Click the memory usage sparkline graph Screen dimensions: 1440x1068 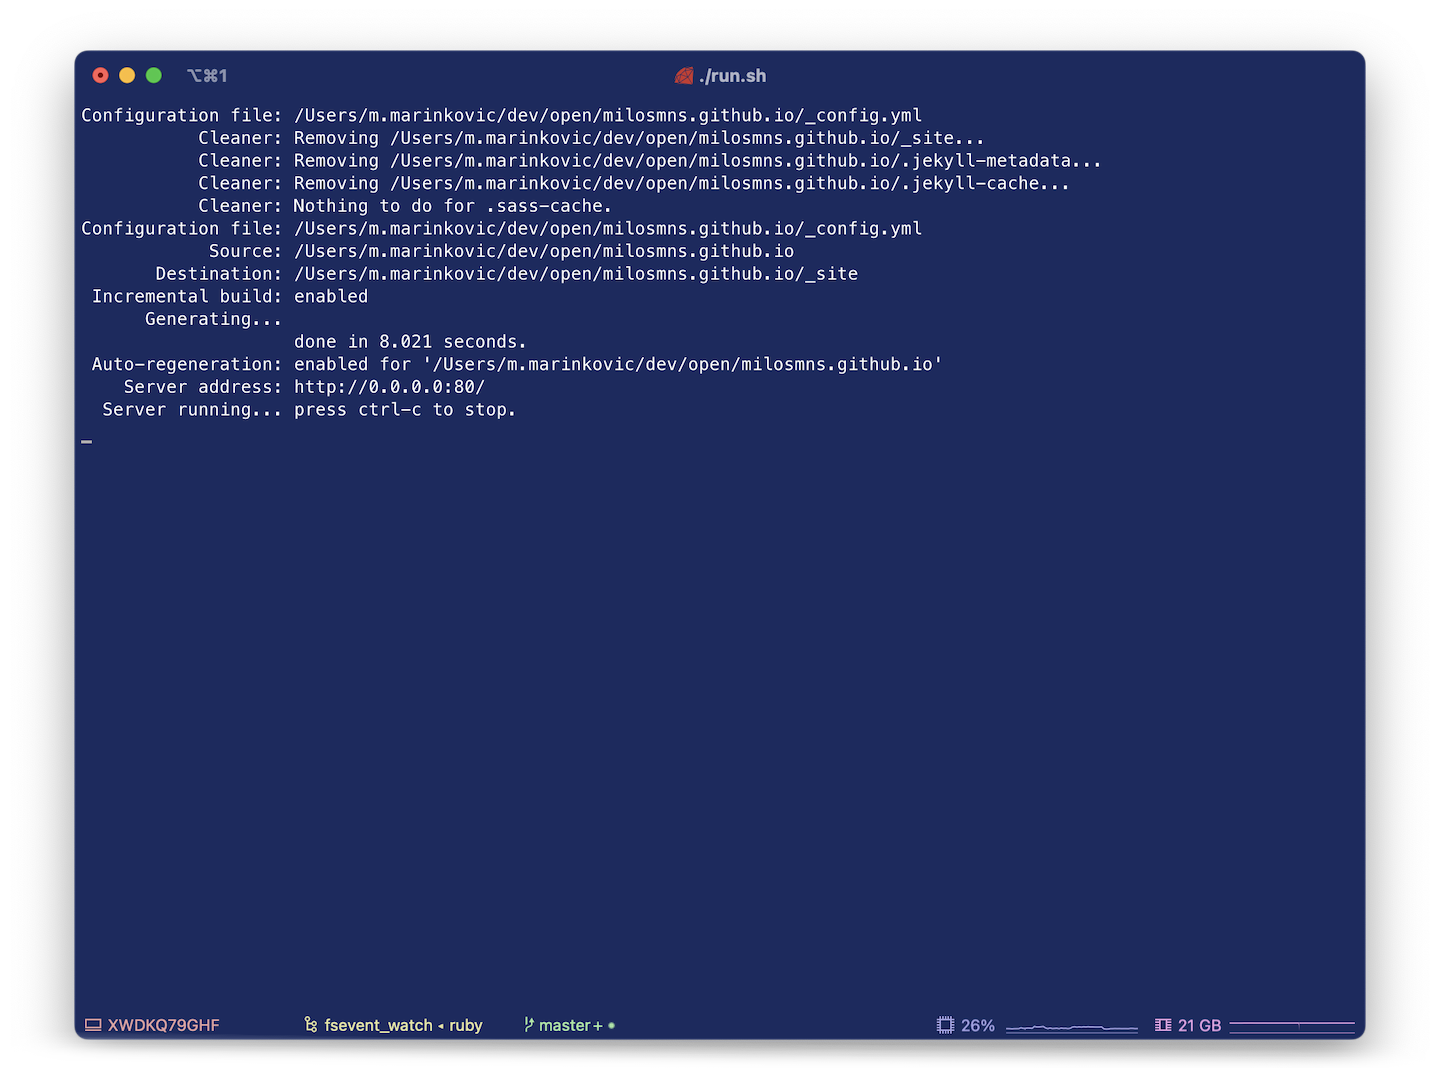pyautogui.click(x=1292, y=1026)
